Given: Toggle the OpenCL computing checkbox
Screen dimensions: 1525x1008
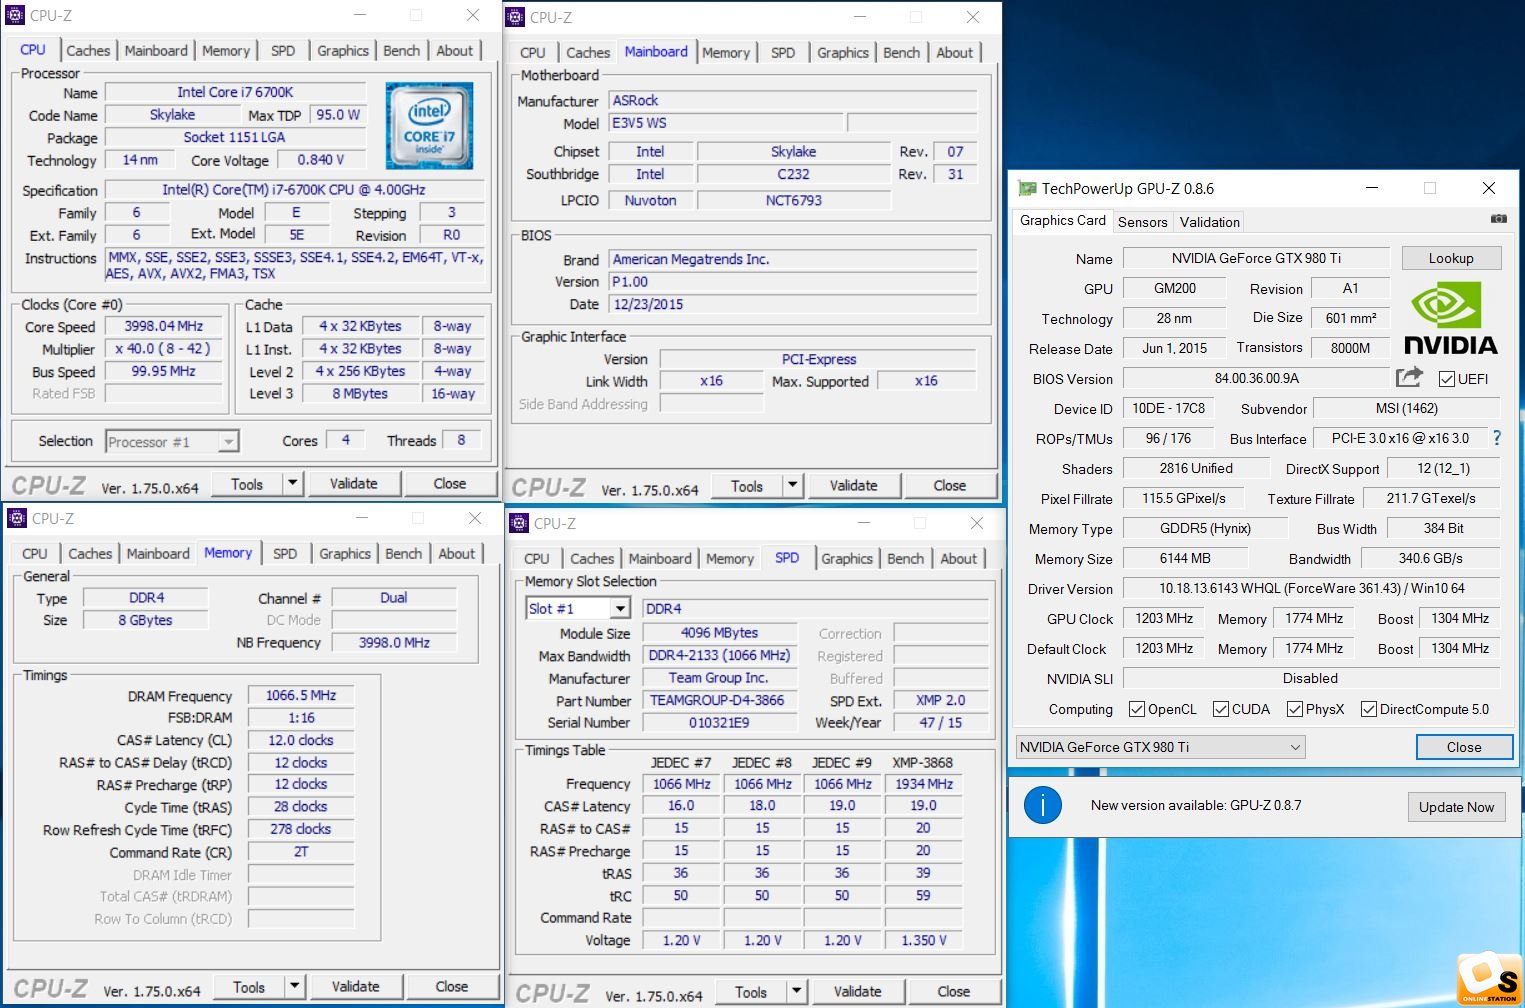Looking at the screenshot, I should [1136, 709].
